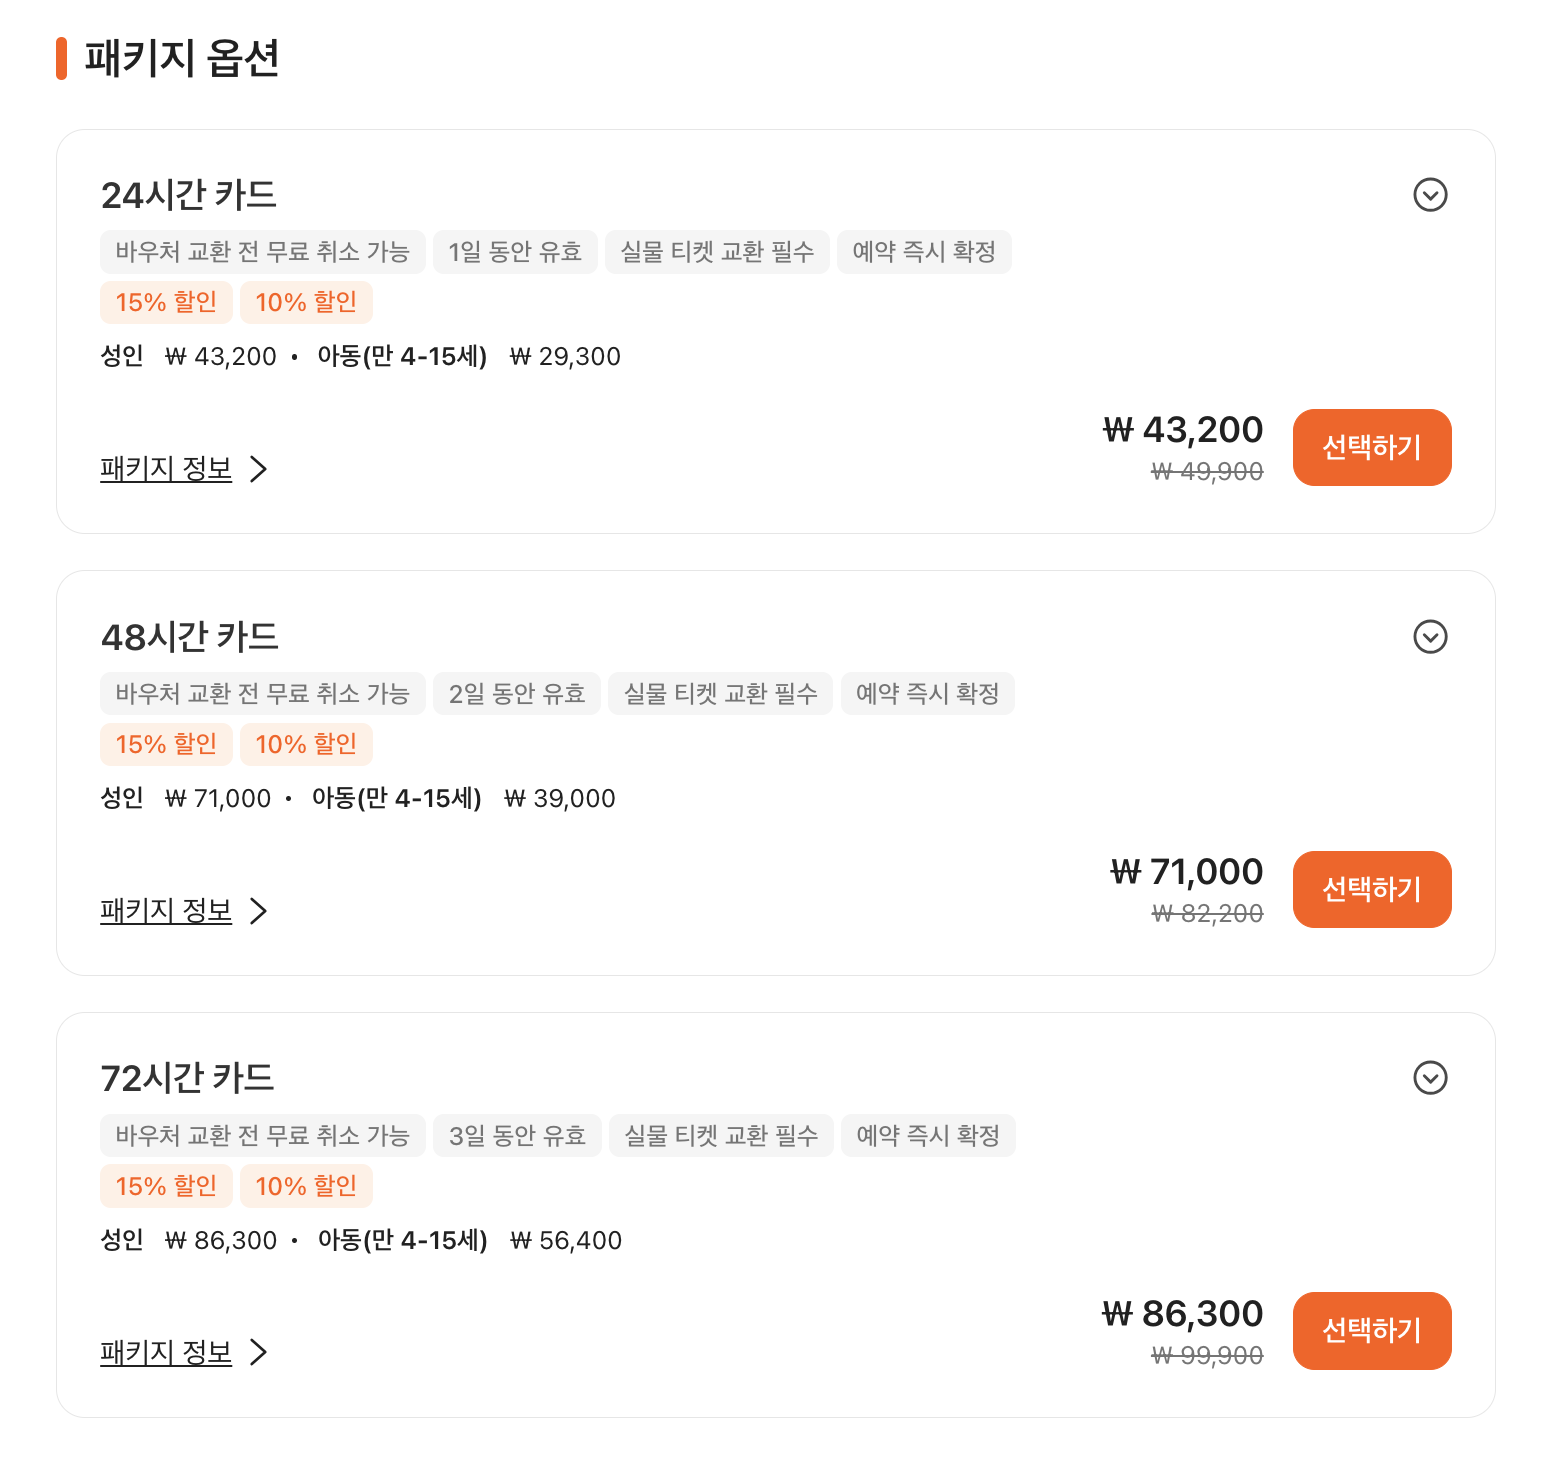
Task: Open 패키지 정보 link for 72시간 카드
Action: tap(166, 1352)
